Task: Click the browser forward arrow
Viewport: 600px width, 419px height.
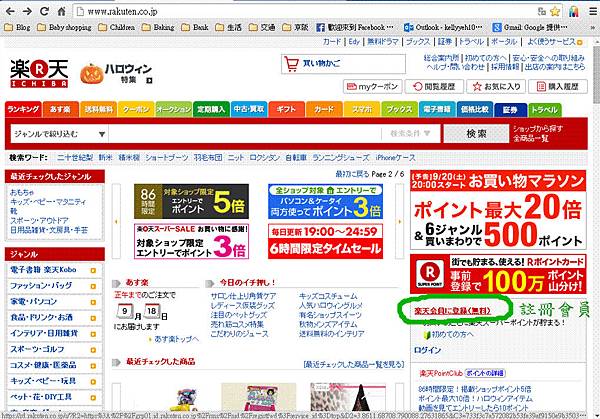Action: [x=27, y=11]
